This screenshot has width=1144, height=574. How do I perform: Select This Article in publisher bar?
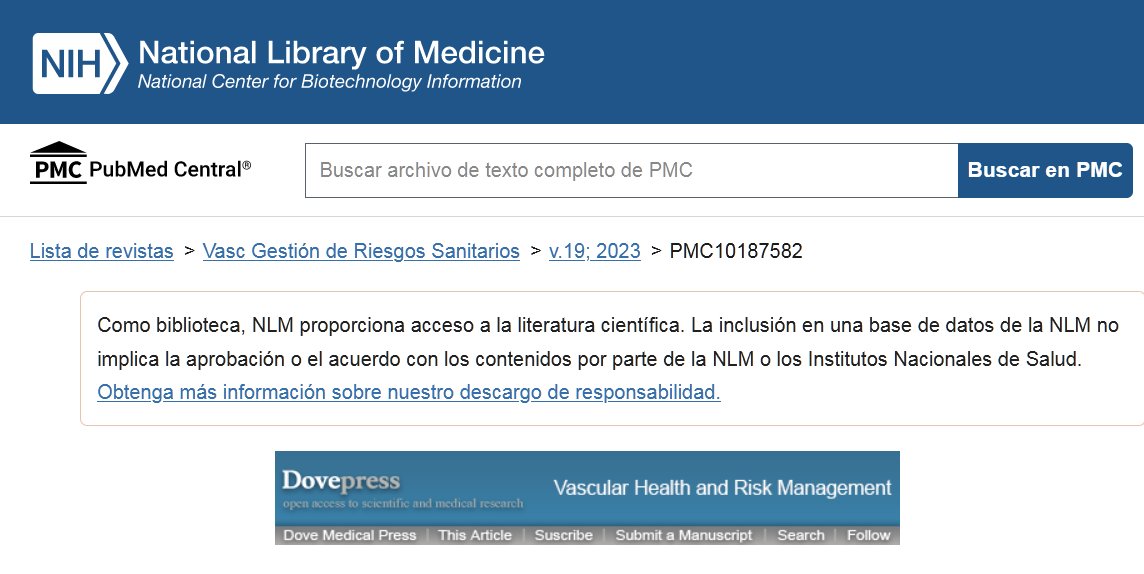tap(475, 535)
